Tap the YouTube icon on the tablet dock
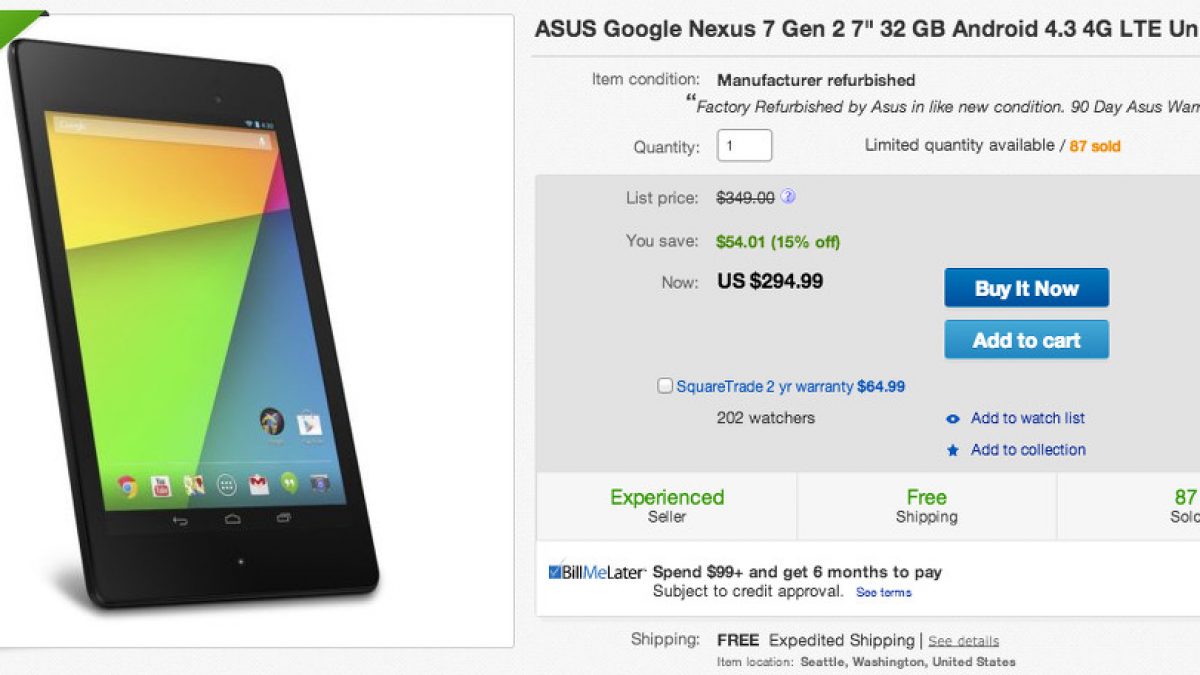 tap(161, 486)
